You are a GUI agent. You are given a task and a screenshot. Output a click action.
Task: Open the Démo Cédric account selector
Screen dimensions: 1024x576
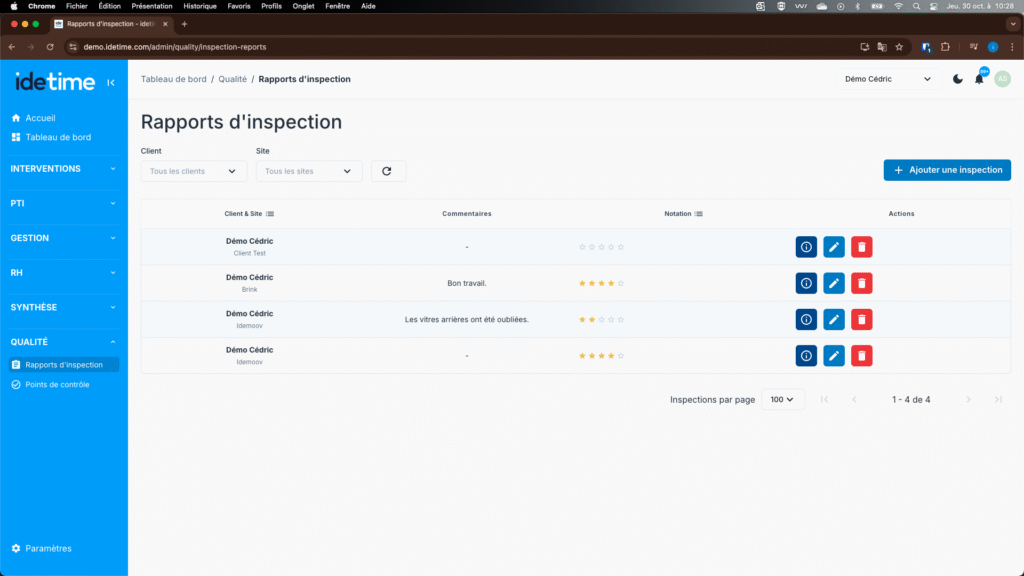click(x=887, y=79)
